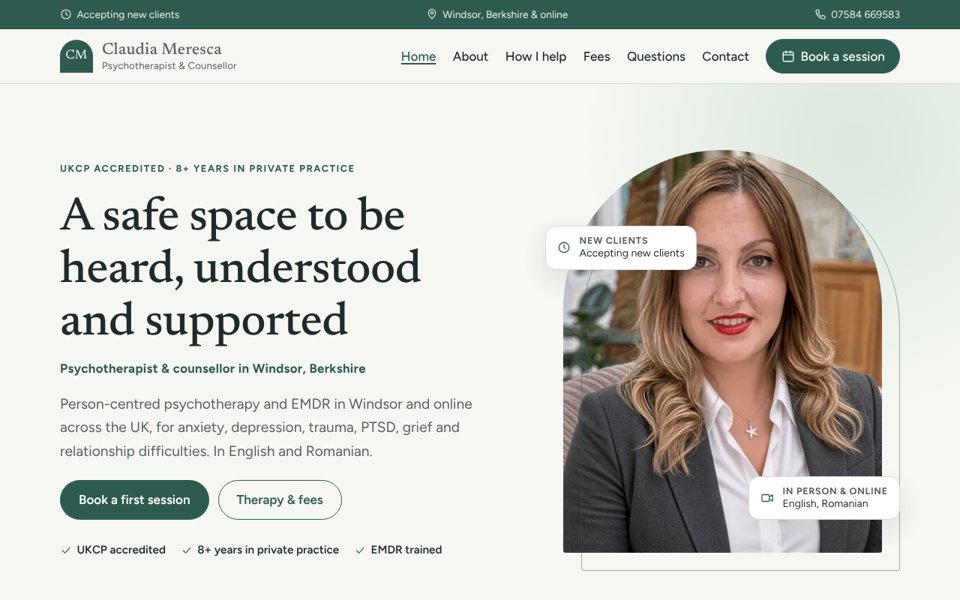960x600 pixels.
Task: Click the checkmark beside 8+ years in private practice
Action: click(x=187, y=550)
